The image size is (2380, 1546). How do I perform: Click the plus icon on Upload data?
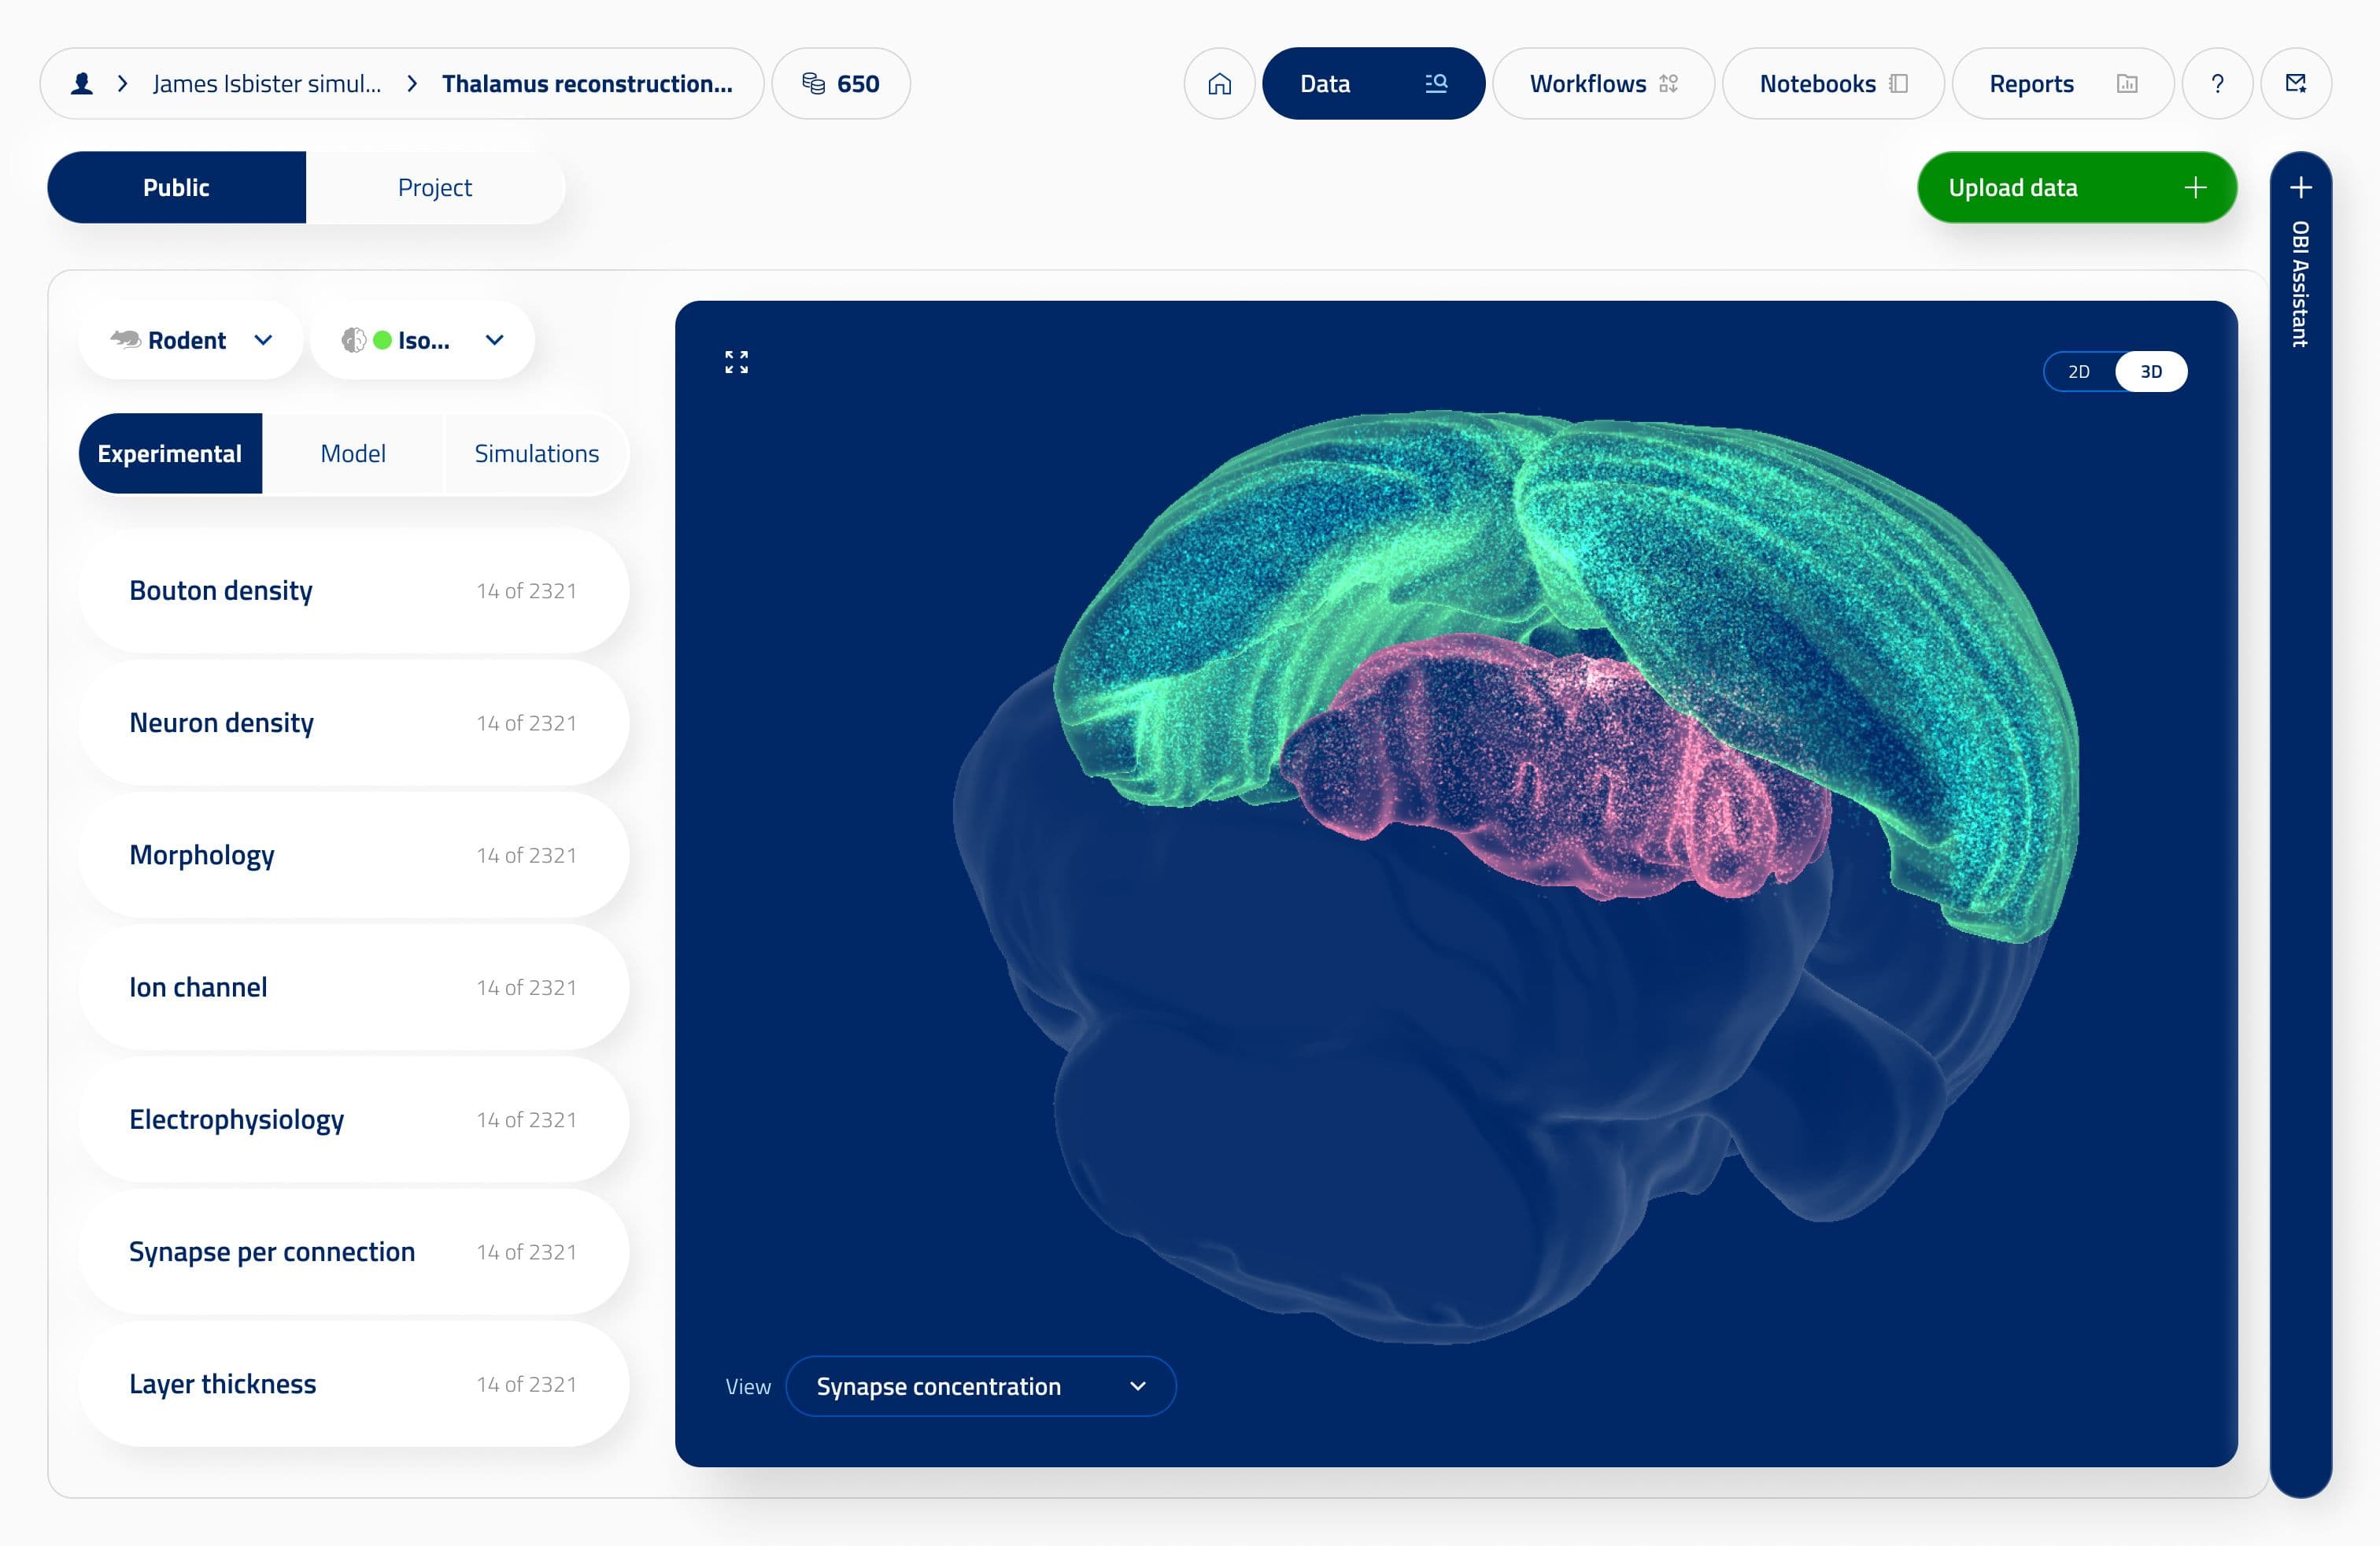click(x=2195, y=188)
